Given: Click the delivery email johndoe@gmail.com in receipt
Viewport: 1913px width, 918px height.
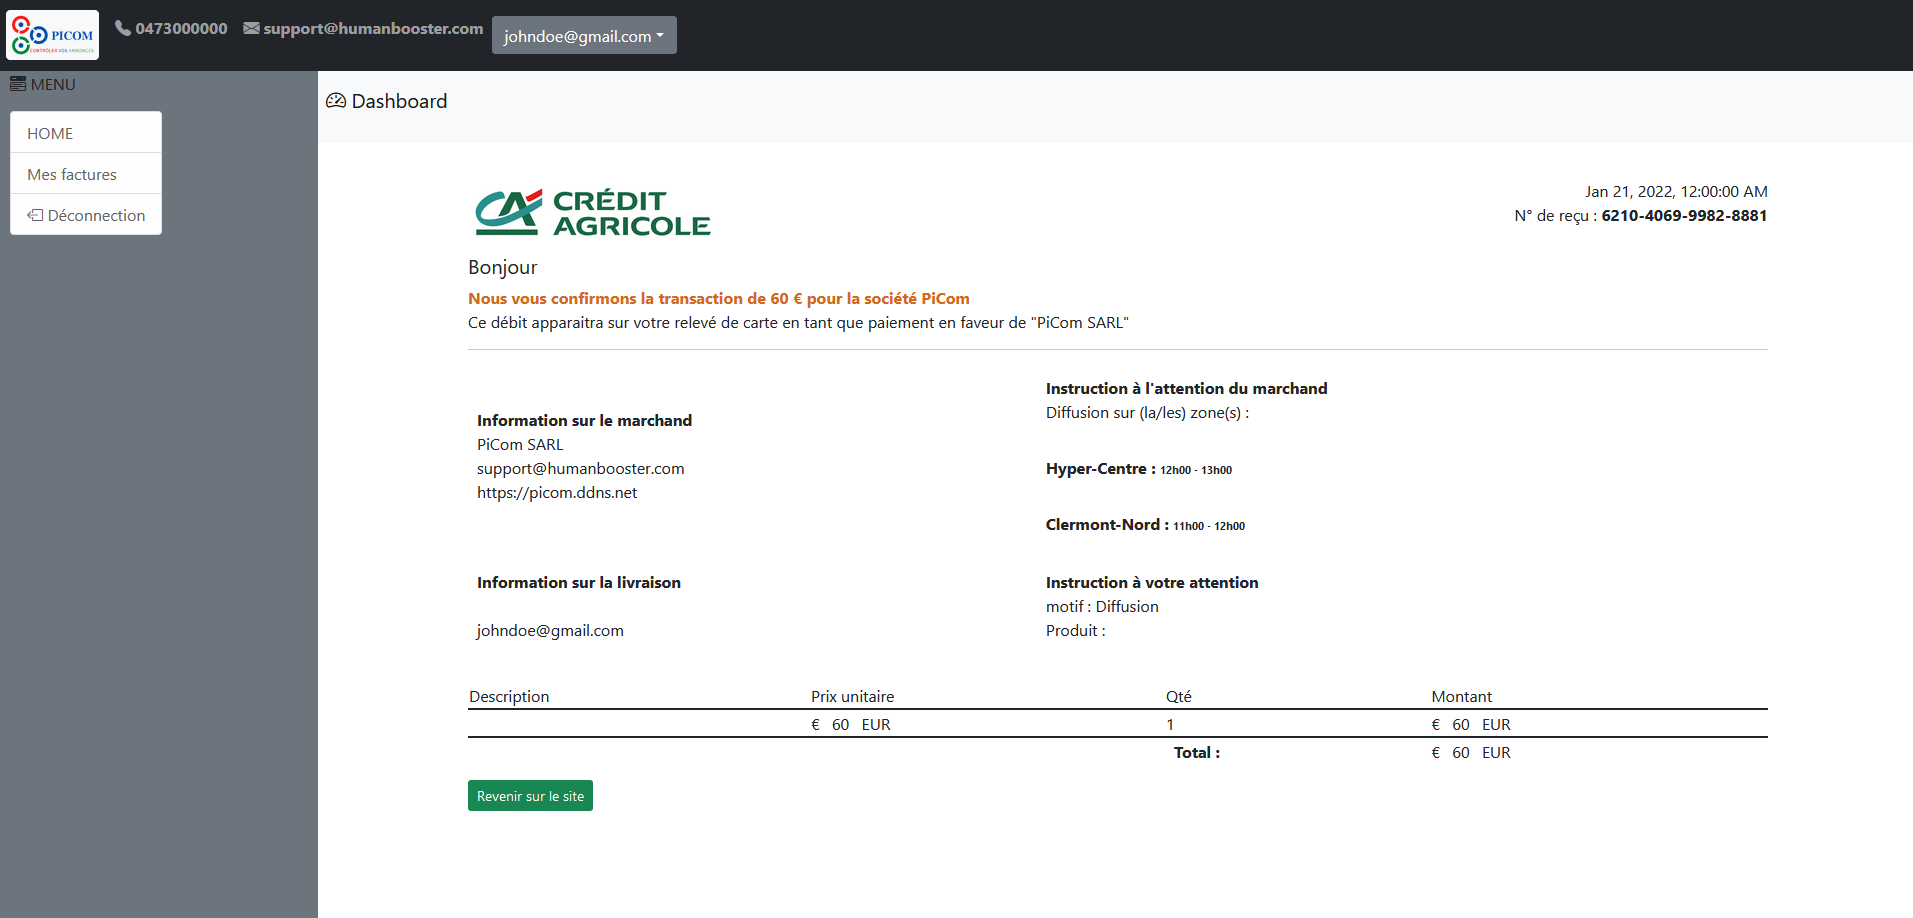Looking at the screenshot, I should point(550,630).
